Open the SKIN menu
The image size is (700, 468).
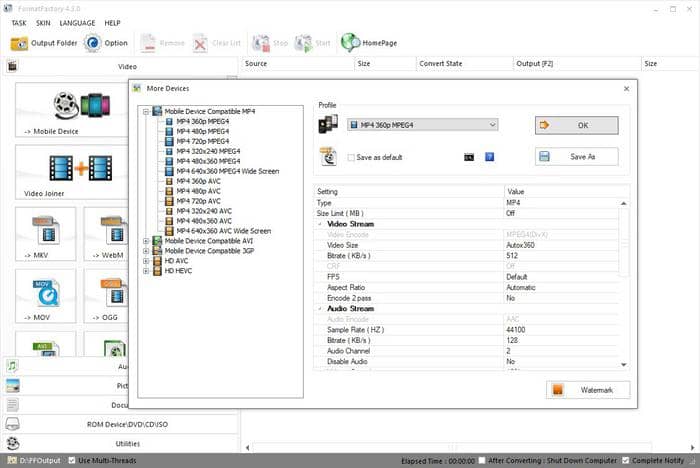click(x=43, y=22)
